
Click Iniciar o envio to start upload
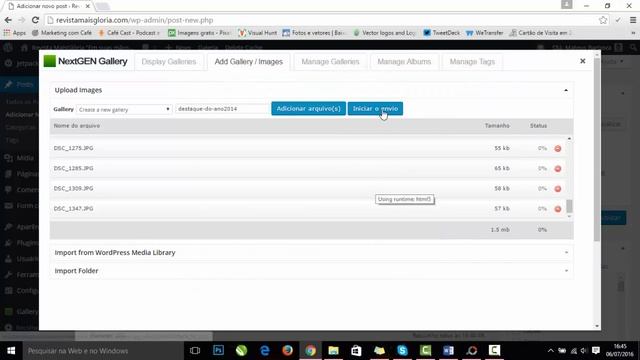pyautogui.click(x=375, y=109)
